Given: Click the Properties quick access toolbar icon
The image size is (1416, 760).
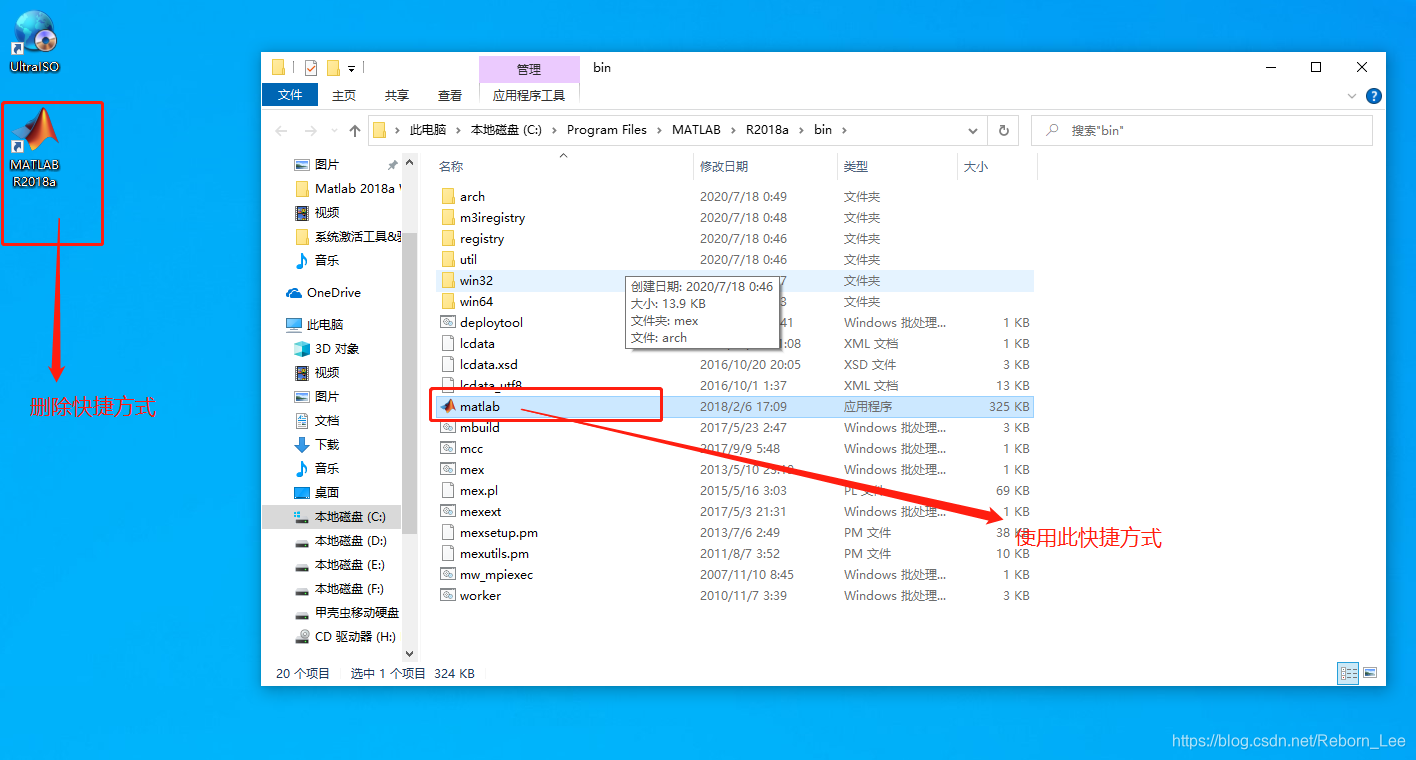Looking at the screenshot, I should tap(311, 68).
